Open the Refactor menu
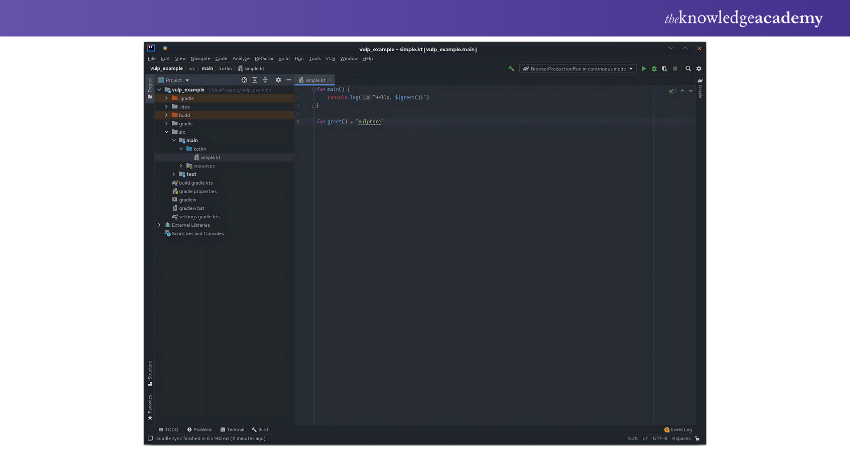 (264, 58)
